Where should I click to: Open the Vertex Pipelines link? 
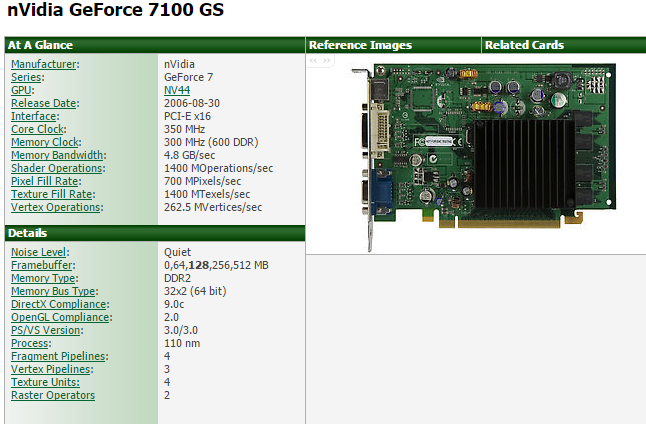click(51, 369)
